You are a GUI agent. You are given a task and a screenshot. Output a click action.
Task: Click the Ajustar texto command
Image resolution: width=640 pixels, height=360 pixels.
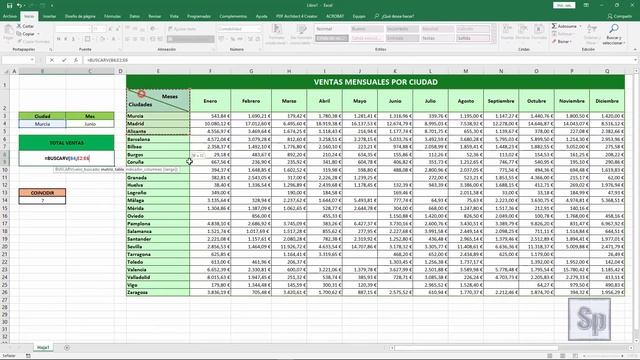(x=182, y=29)
